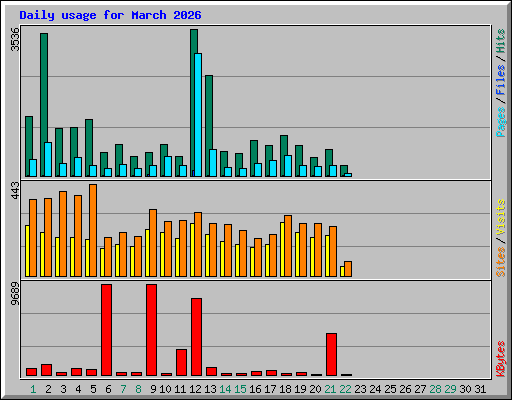Click the orange Sites bar for day 9
The width and height of the screenshot is (512, 400).
click(153, 243)
